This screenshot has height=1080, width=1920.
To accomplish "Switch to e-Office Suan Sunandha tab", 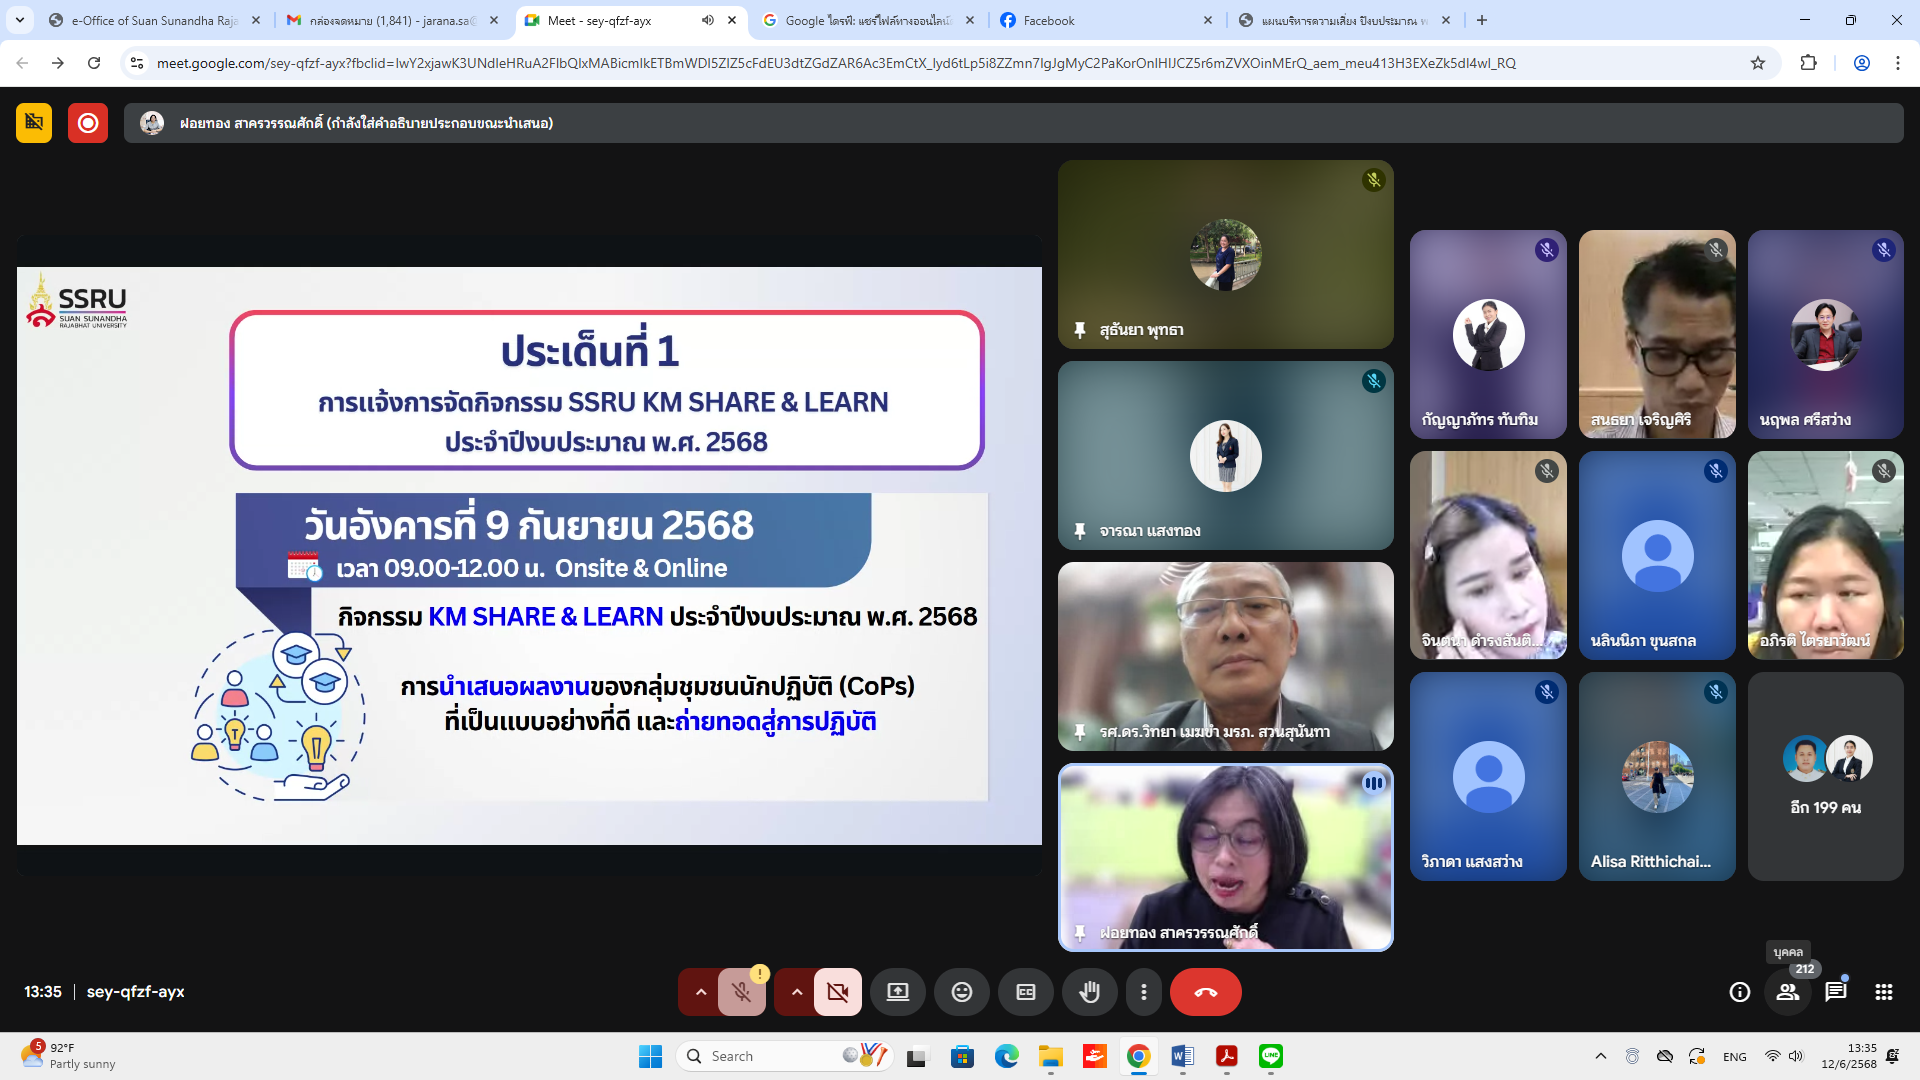I will pos(150,20).
